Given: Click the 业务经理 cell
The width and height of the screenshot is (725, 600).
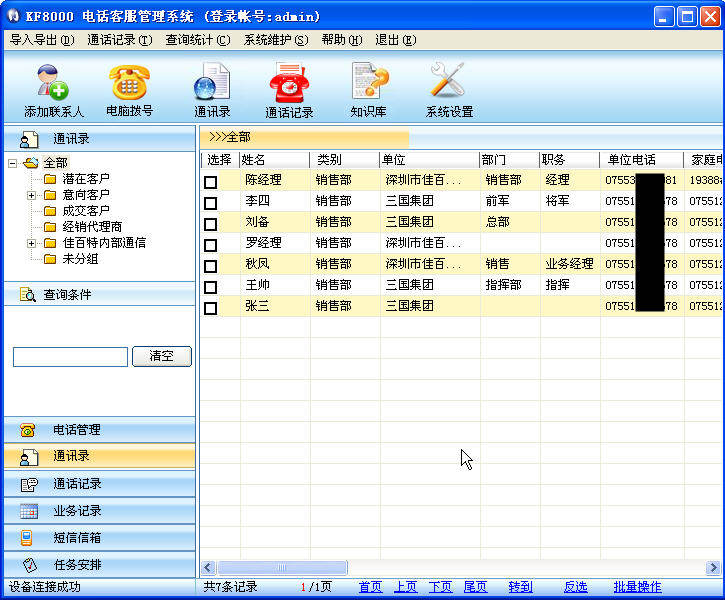Looking at the screenshot, I should click(x=569, y=264).
